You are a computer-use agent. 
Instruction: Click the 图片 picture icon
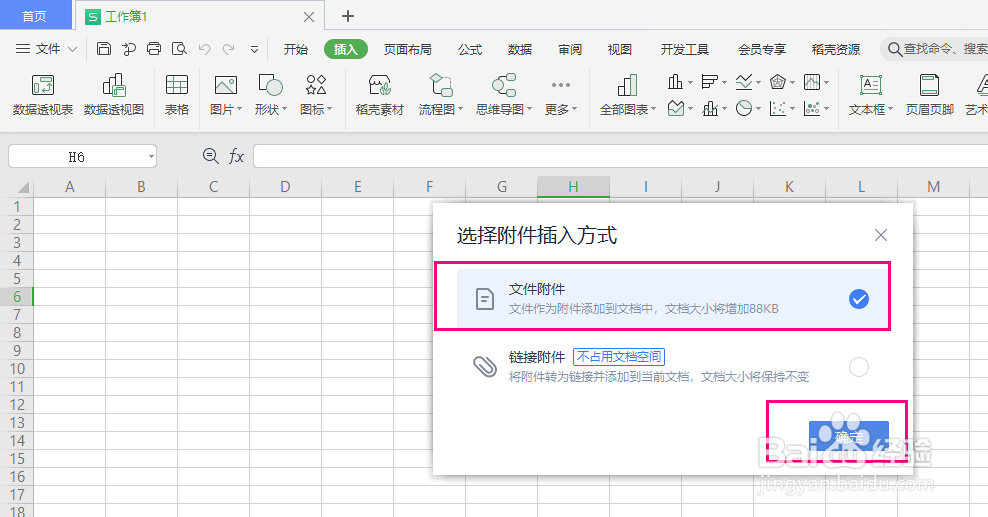click(x=226, y=85)
